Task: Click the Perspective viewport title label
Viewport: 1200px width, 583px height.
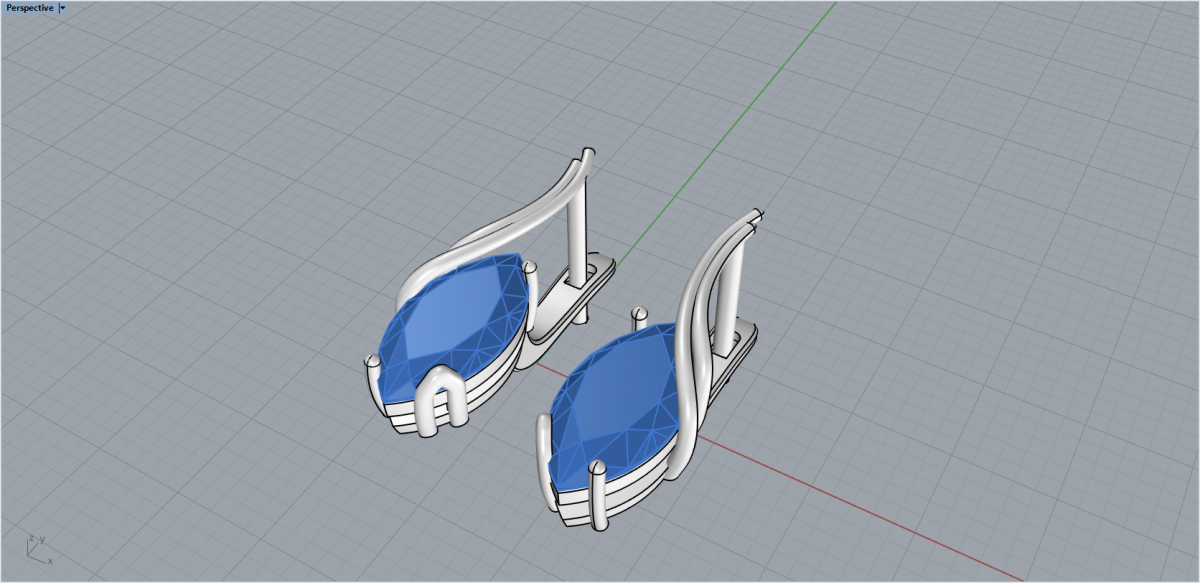Action: pyautogui.click(x=30, y=8)
